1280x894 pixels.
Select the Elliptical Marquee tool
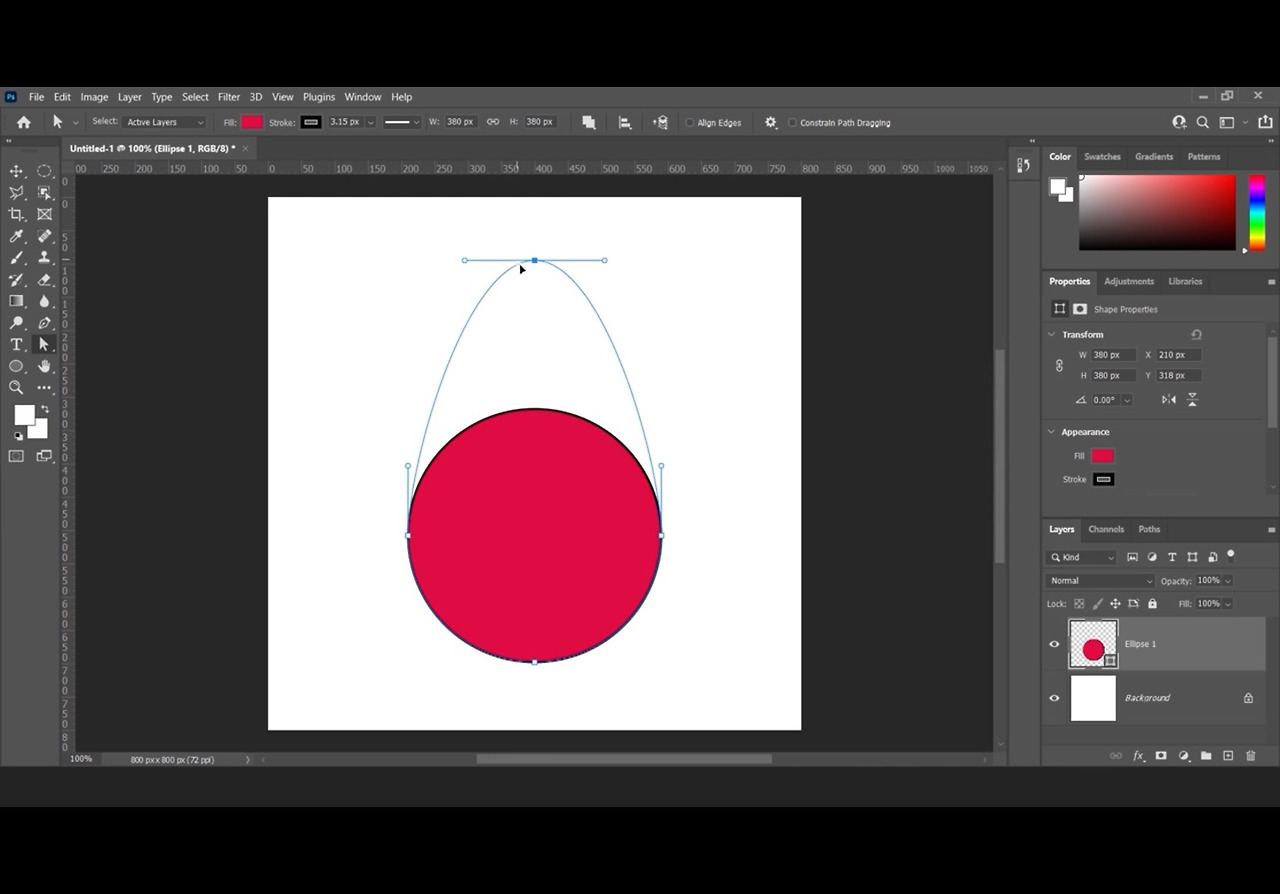pos(44,171)
